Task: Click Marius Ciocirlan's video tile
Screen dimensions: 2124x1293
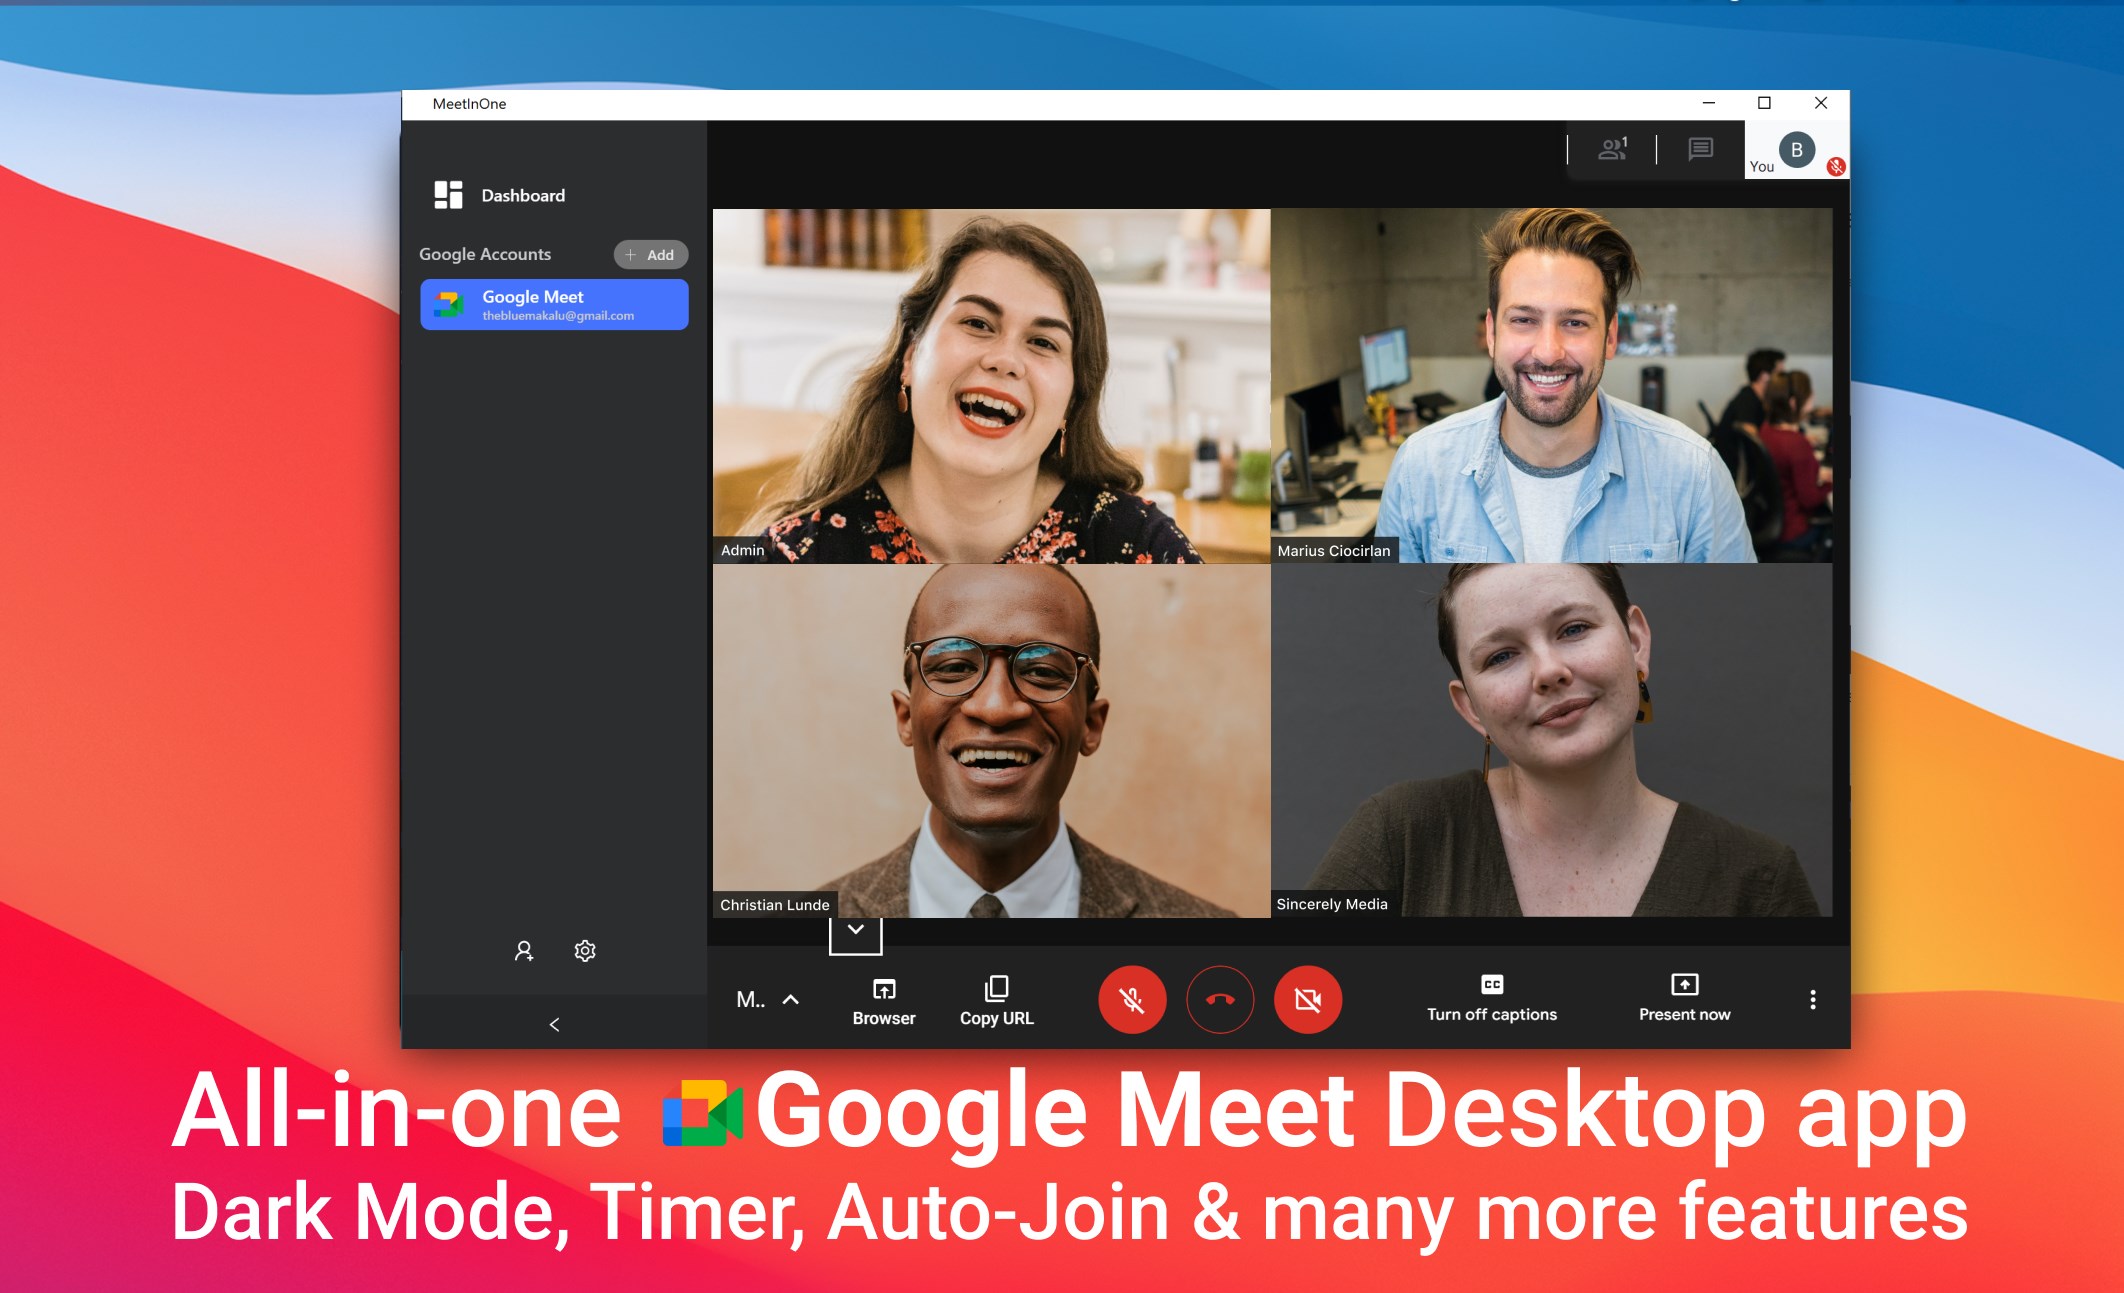Action: tap(1550, 385)
